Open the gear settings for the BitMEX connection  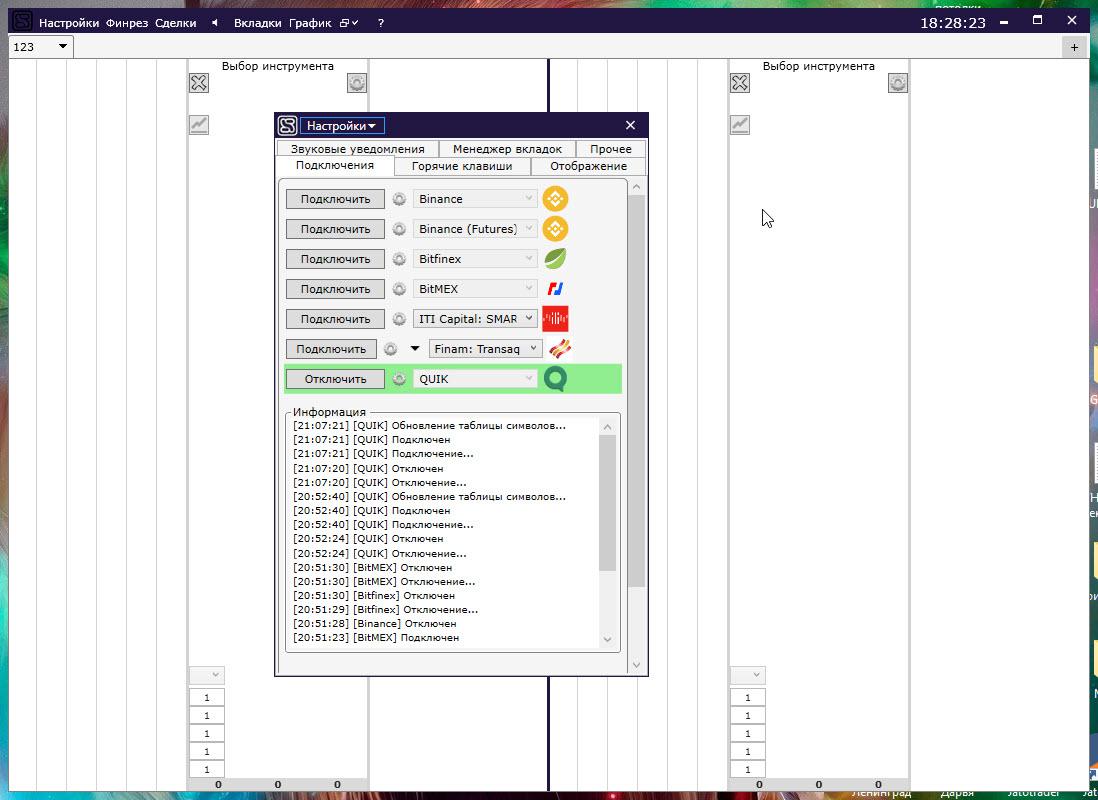399,289
